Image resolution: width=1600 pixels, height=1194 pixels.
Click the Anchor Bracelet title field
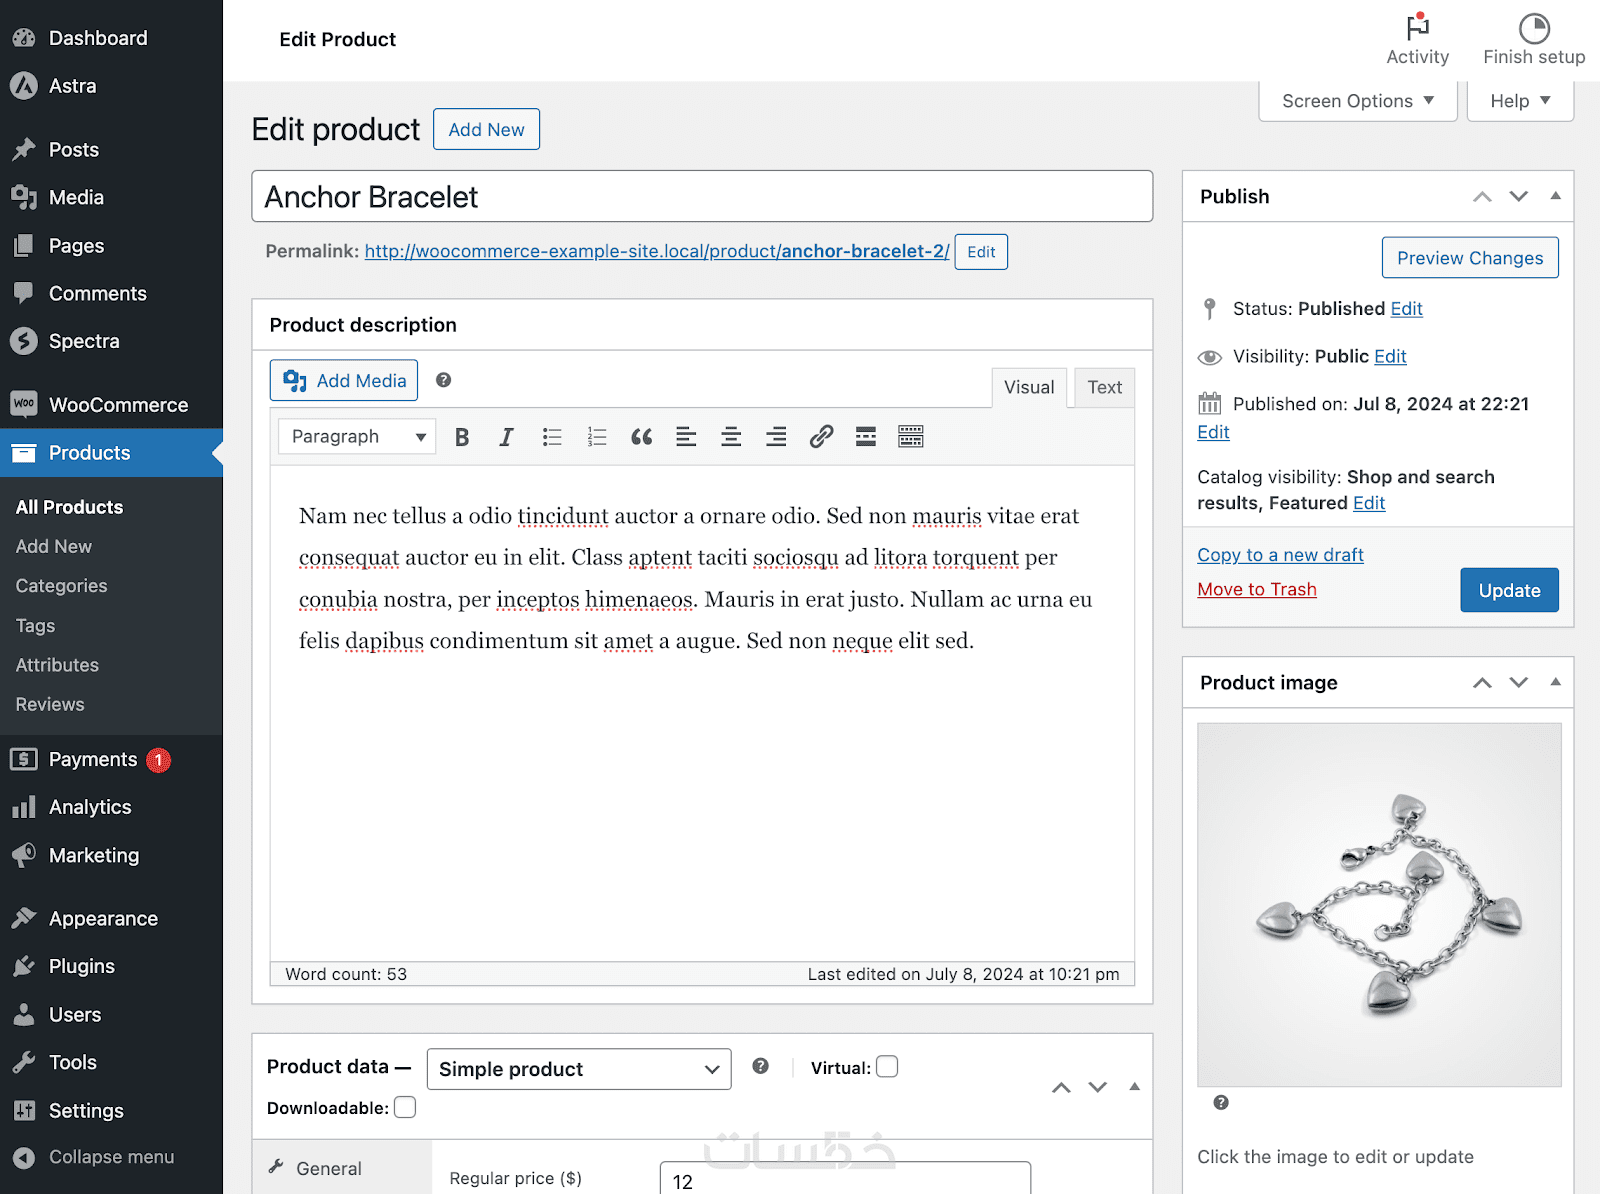point(702,196)
